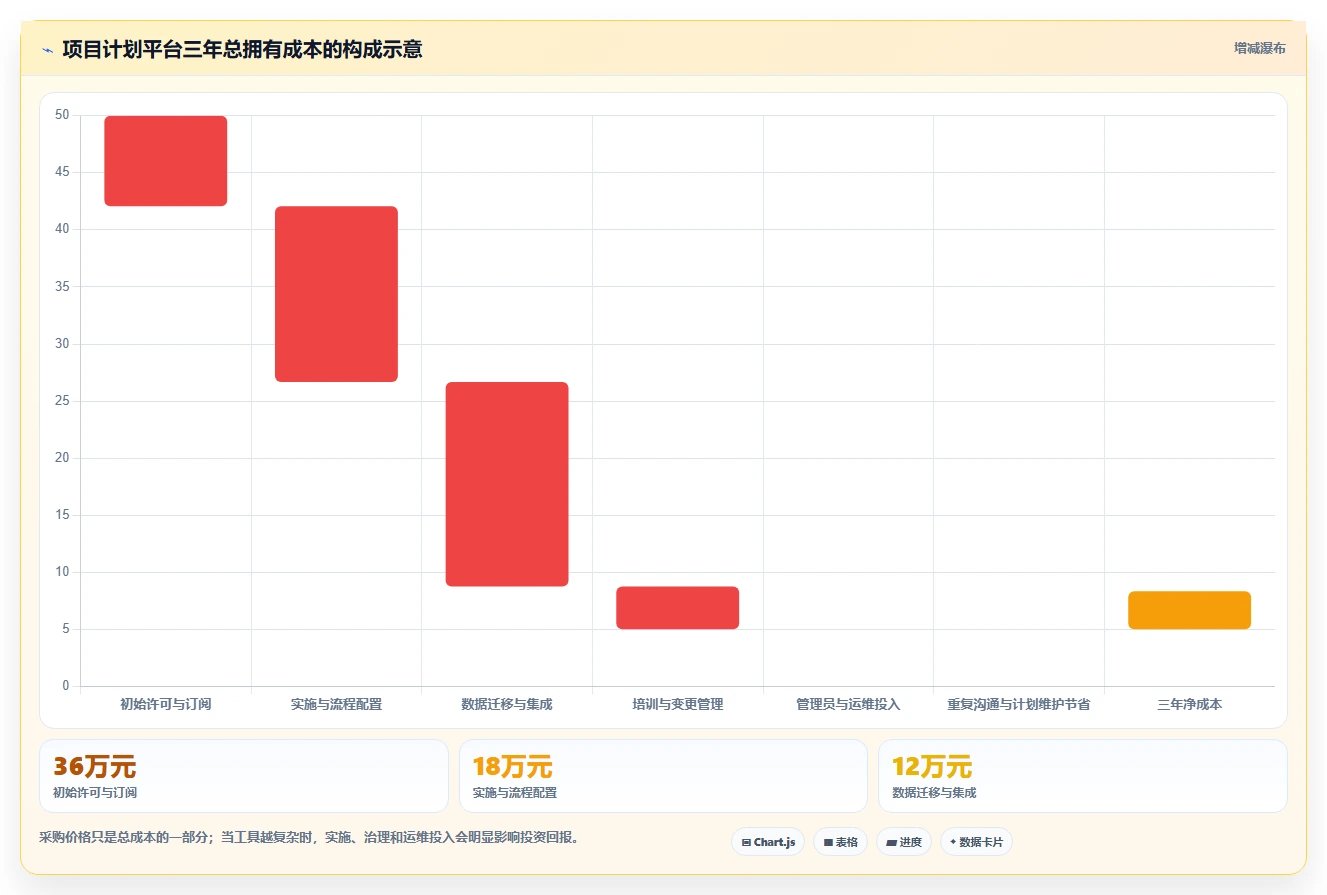
Task: Click the x-axis label 实施与流程配置
Action: coord(336,704)
